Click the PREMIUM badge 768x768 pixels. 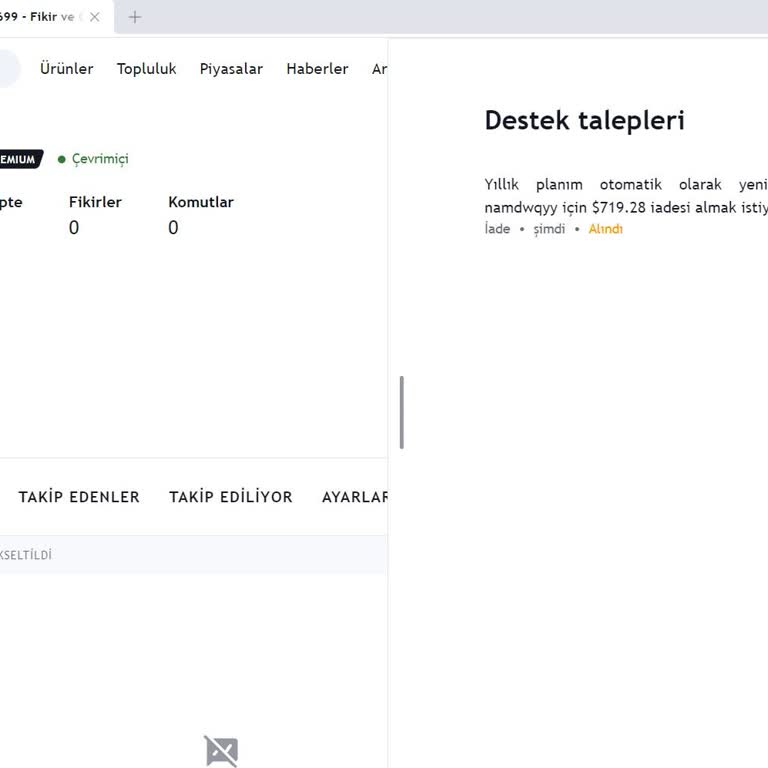pyautogui.click(x=20, y=159)
